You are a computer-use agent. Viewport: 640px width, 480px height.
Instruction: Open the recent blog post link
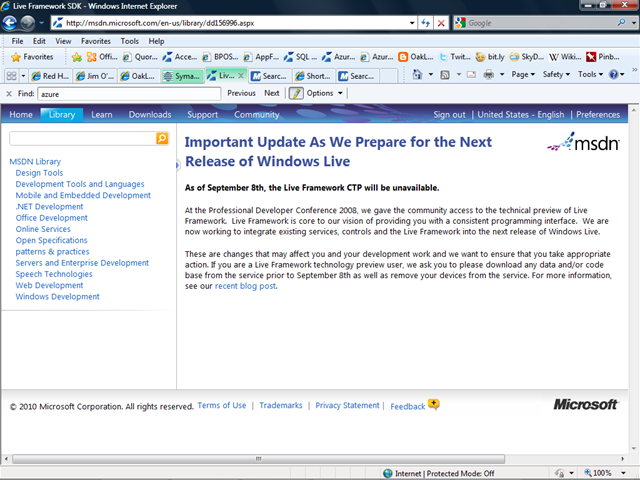(245, 286)
